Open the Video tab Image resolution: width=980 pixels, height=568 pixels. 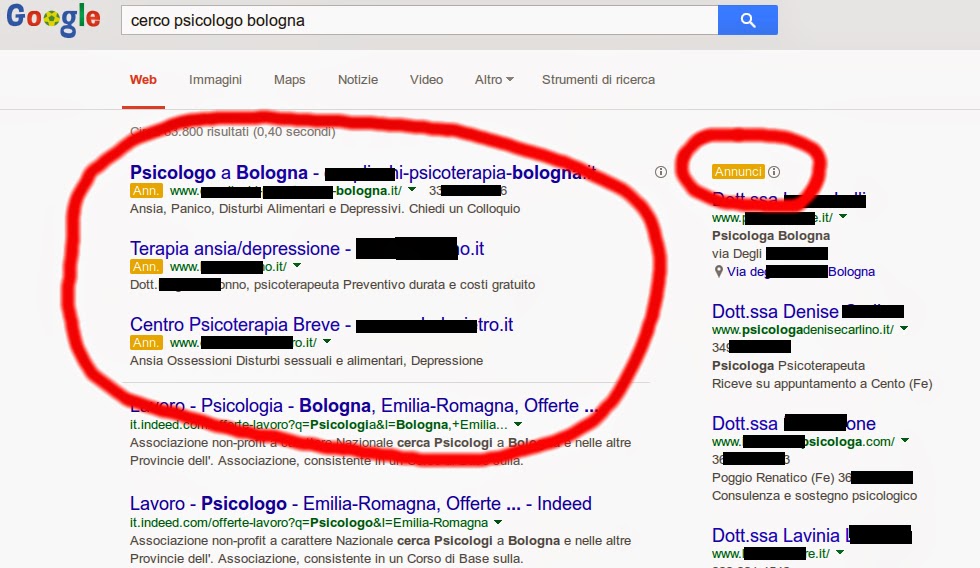click(x=426, y=80)
